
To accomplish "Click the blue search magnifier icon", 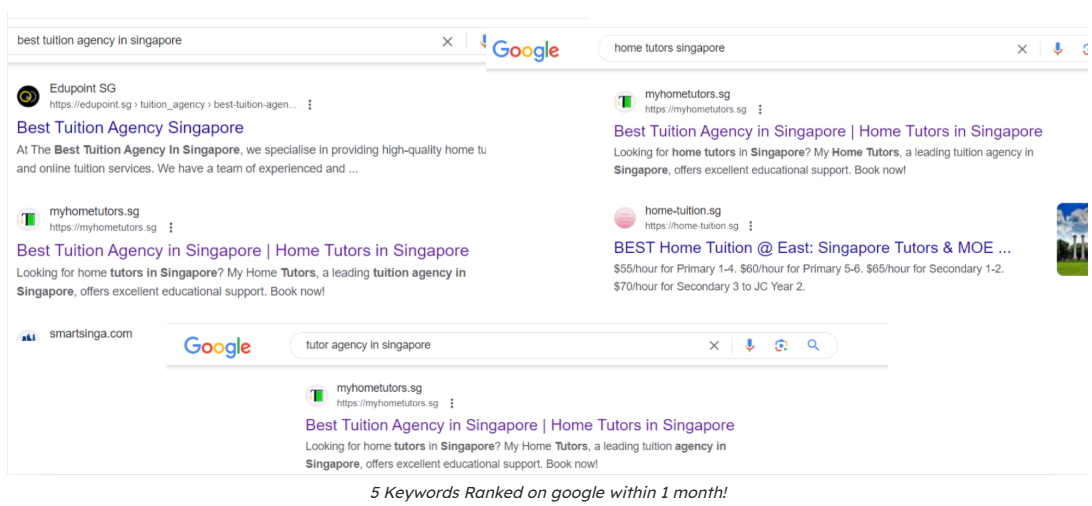I will pos(813,345).
